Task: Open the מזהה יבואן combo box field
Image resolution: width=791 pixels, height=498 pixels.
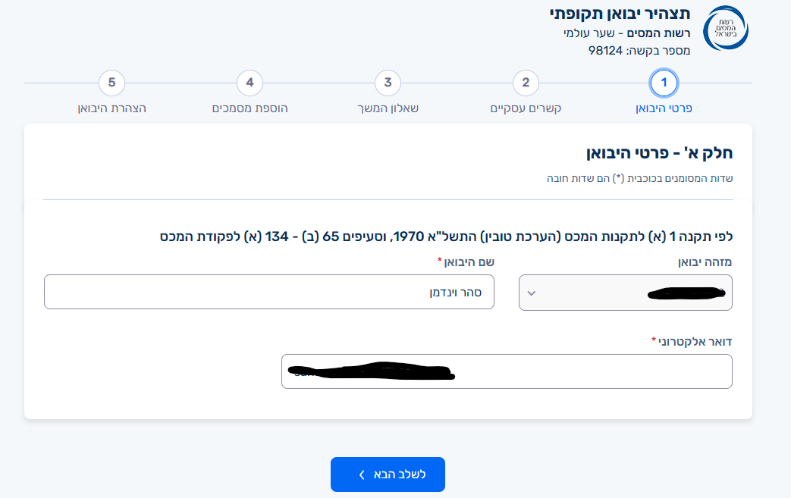Action: click(626, 293)
